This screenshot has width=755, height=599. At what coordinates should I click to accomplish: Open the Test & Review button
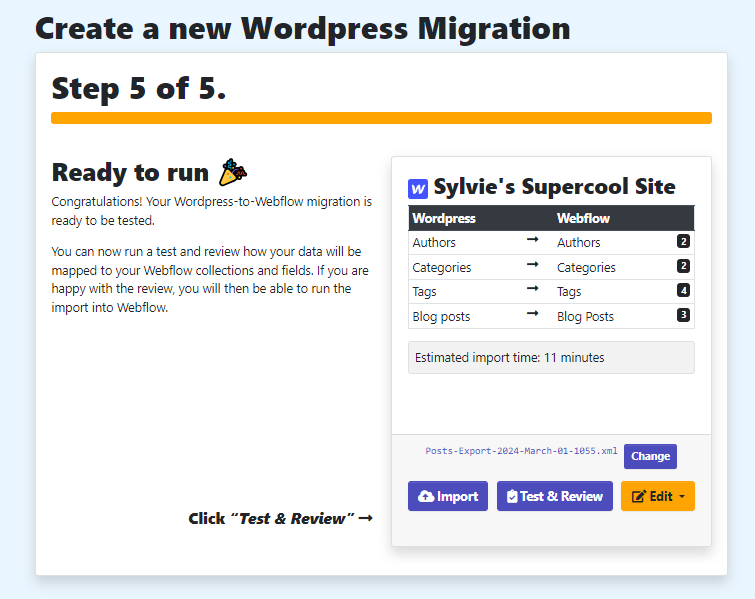point(555,496)
